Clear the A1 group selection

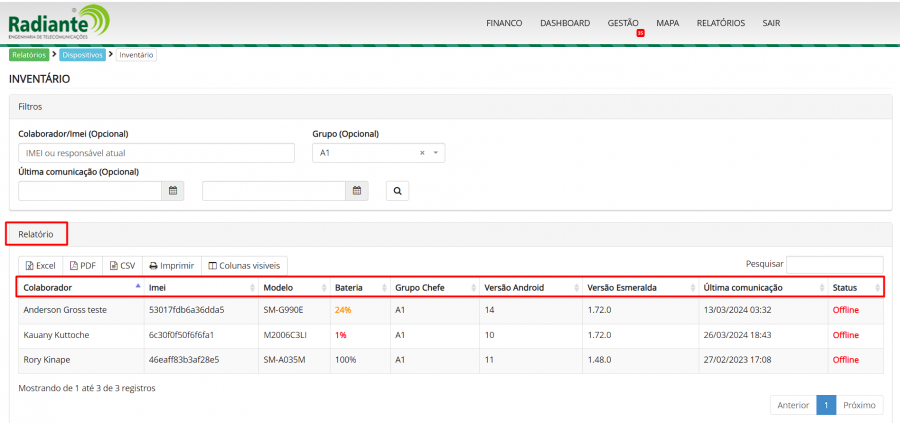pyautogui.click(x=422, y=153)
